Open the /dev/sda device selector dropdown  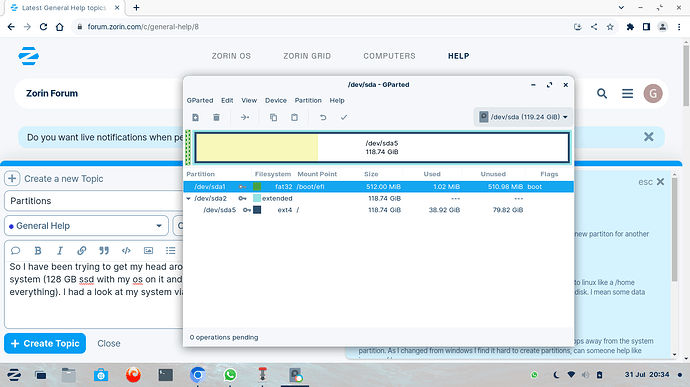tap(523, 117)
